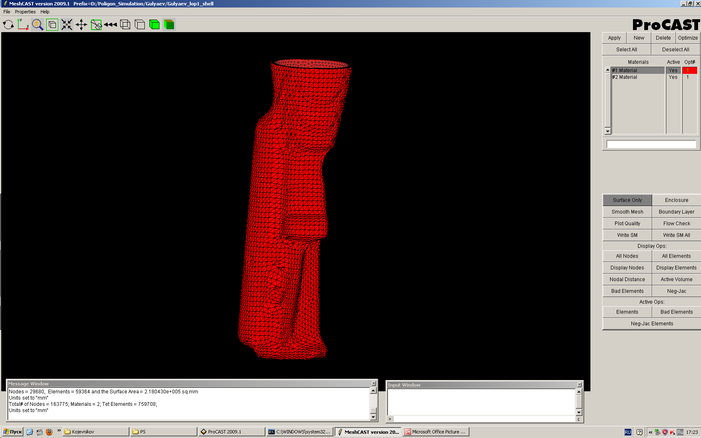Click Select All button
Viewport: 701px width, 438px height.
[x=627, y=50]
